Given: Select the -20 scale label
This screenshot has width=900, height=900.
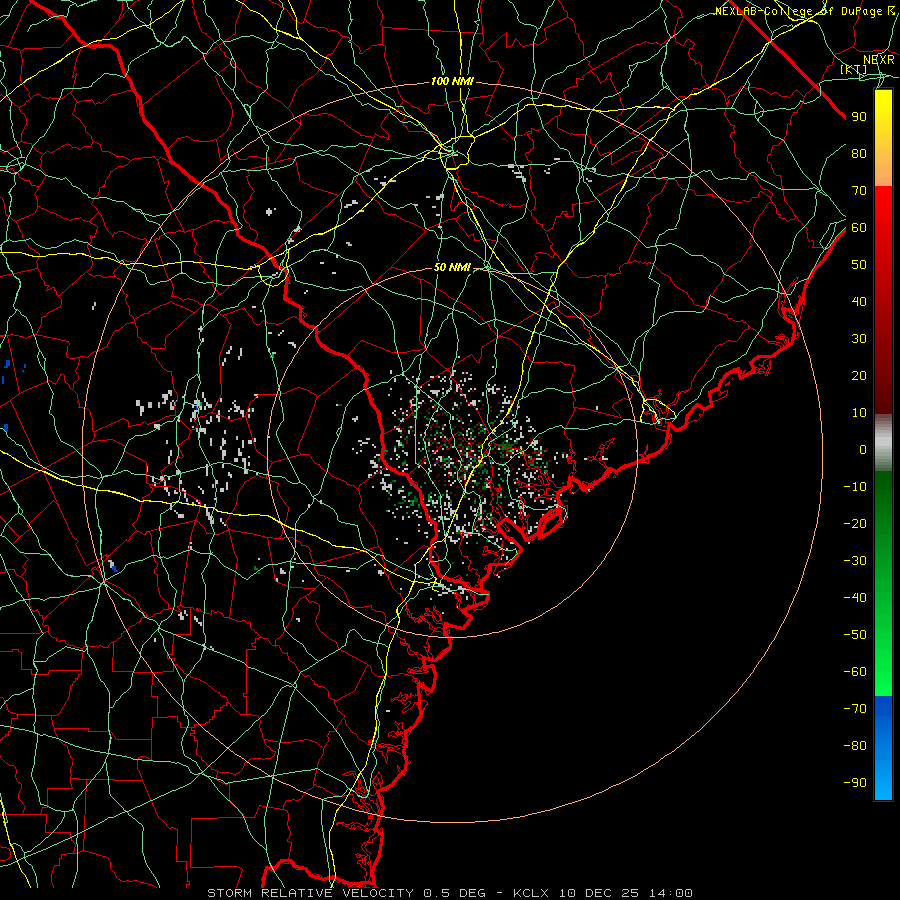Looking at the screenshot, I should point(855,524).
